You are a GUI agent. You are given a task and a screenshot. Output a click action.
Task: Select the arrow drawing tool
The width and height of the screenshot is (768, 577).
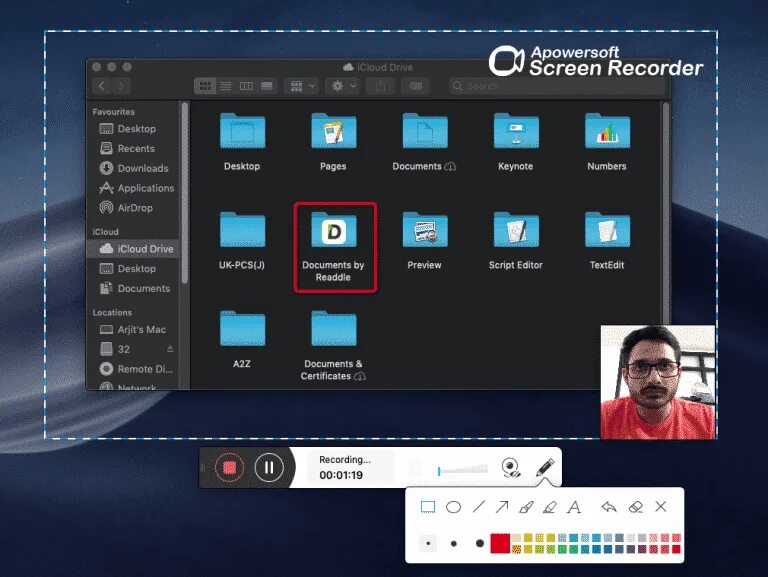[502, 506]
